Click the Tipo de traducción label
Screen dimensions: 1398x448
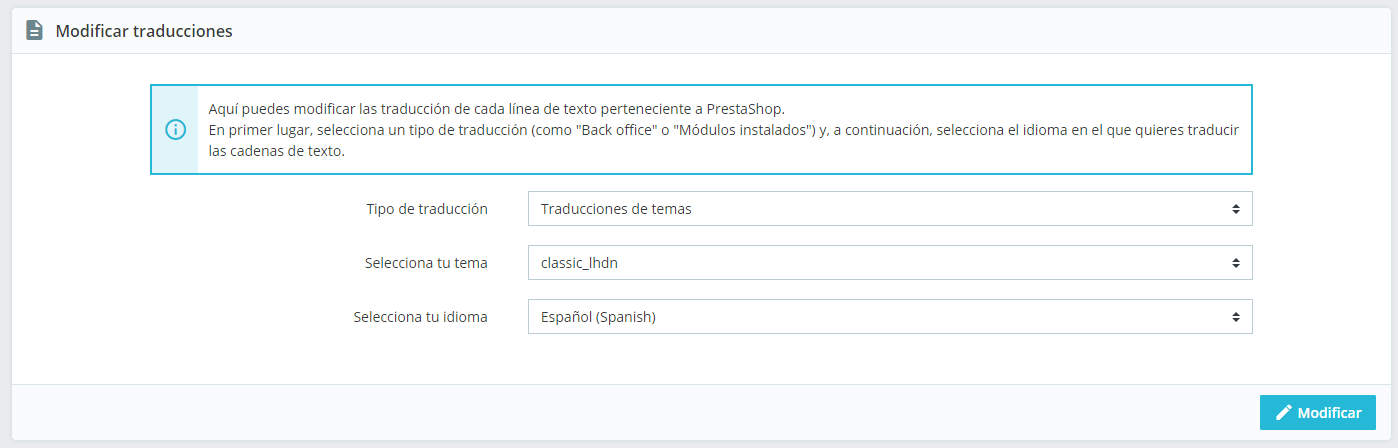coord(427,209)
